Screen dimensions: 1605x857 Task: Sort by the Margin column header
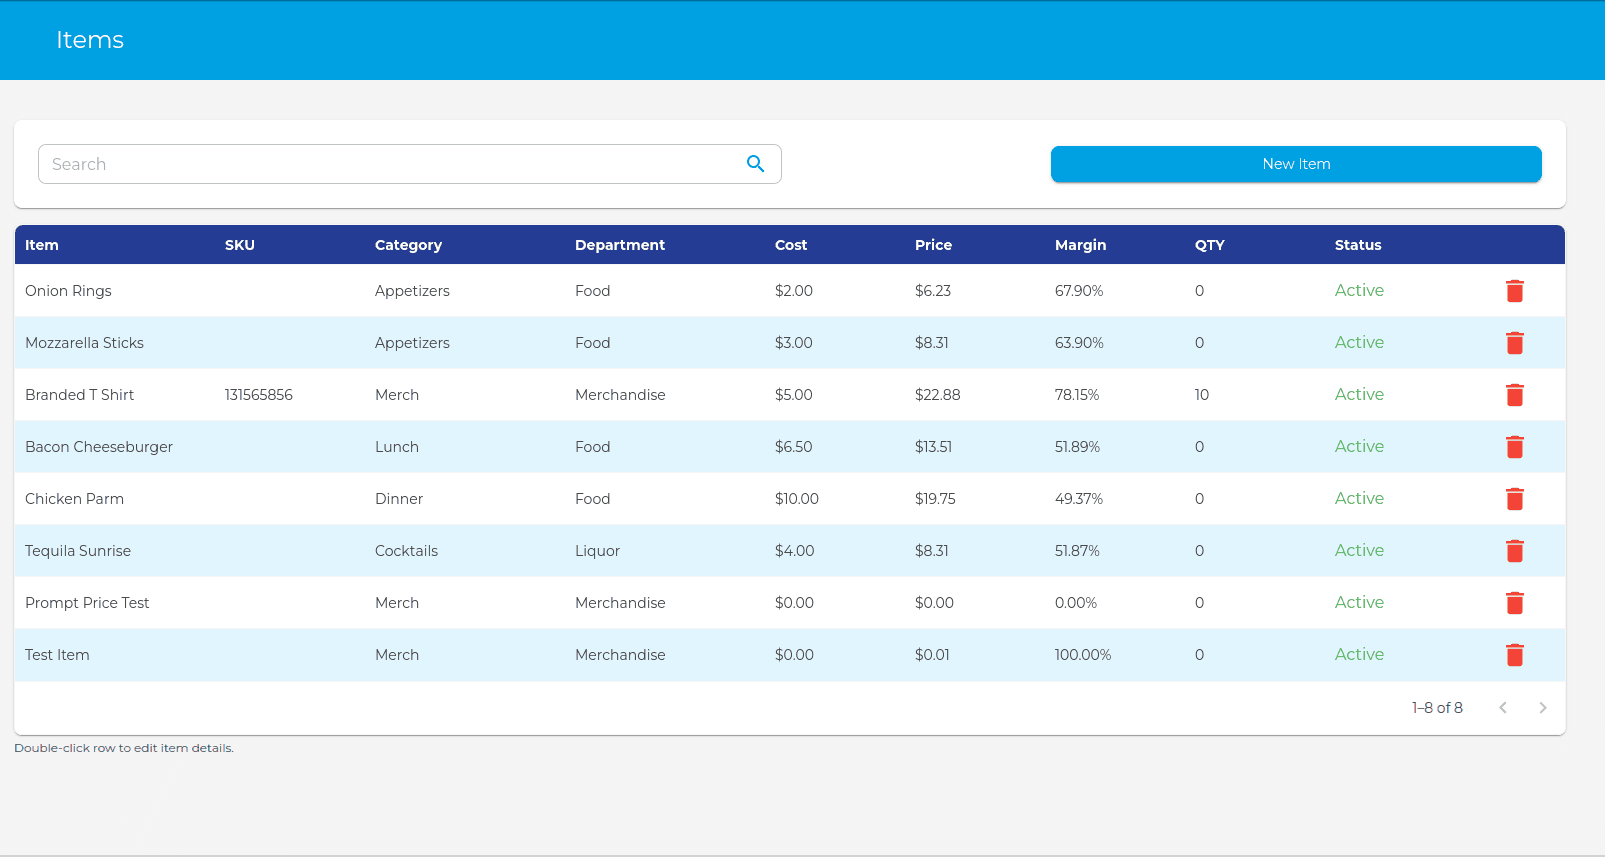point(1080,245)
